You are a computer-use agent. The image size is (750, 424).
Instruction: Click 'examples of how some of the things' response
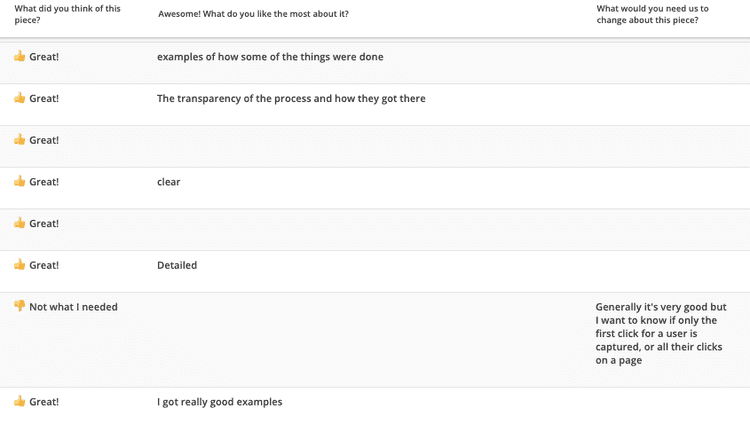270,57
